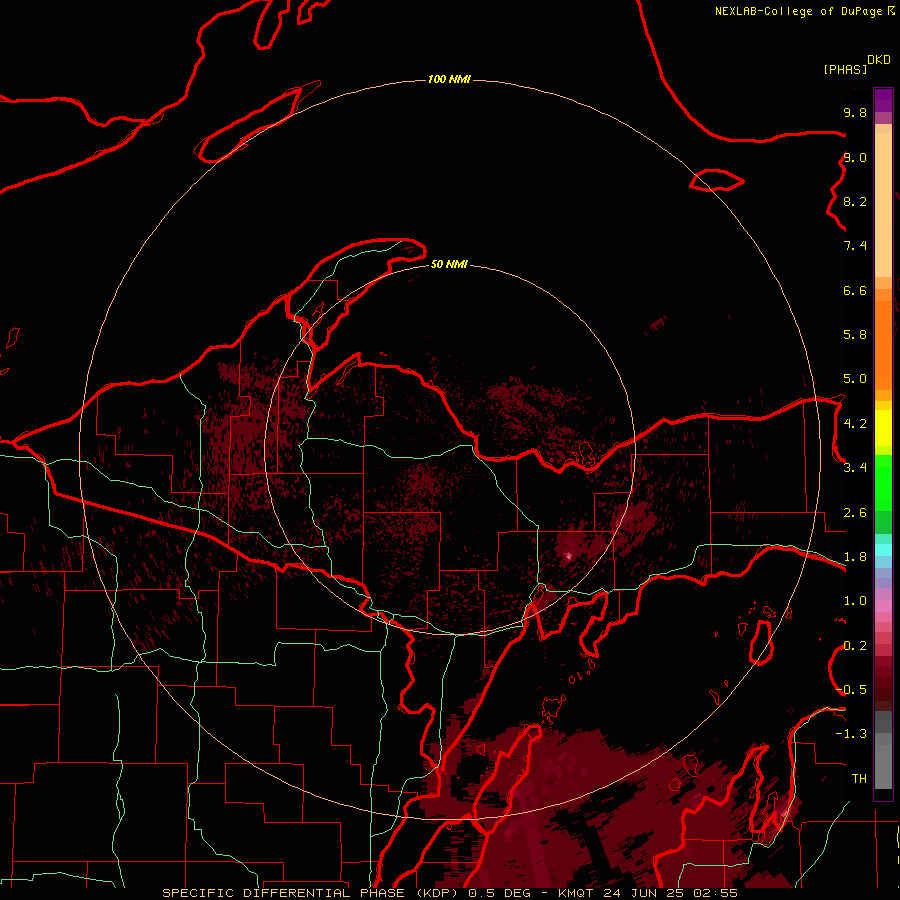900x900 pixels.
Task: Click the bright pink KDP core on the map
Action: pyautogui.click(x=568, y=555)
